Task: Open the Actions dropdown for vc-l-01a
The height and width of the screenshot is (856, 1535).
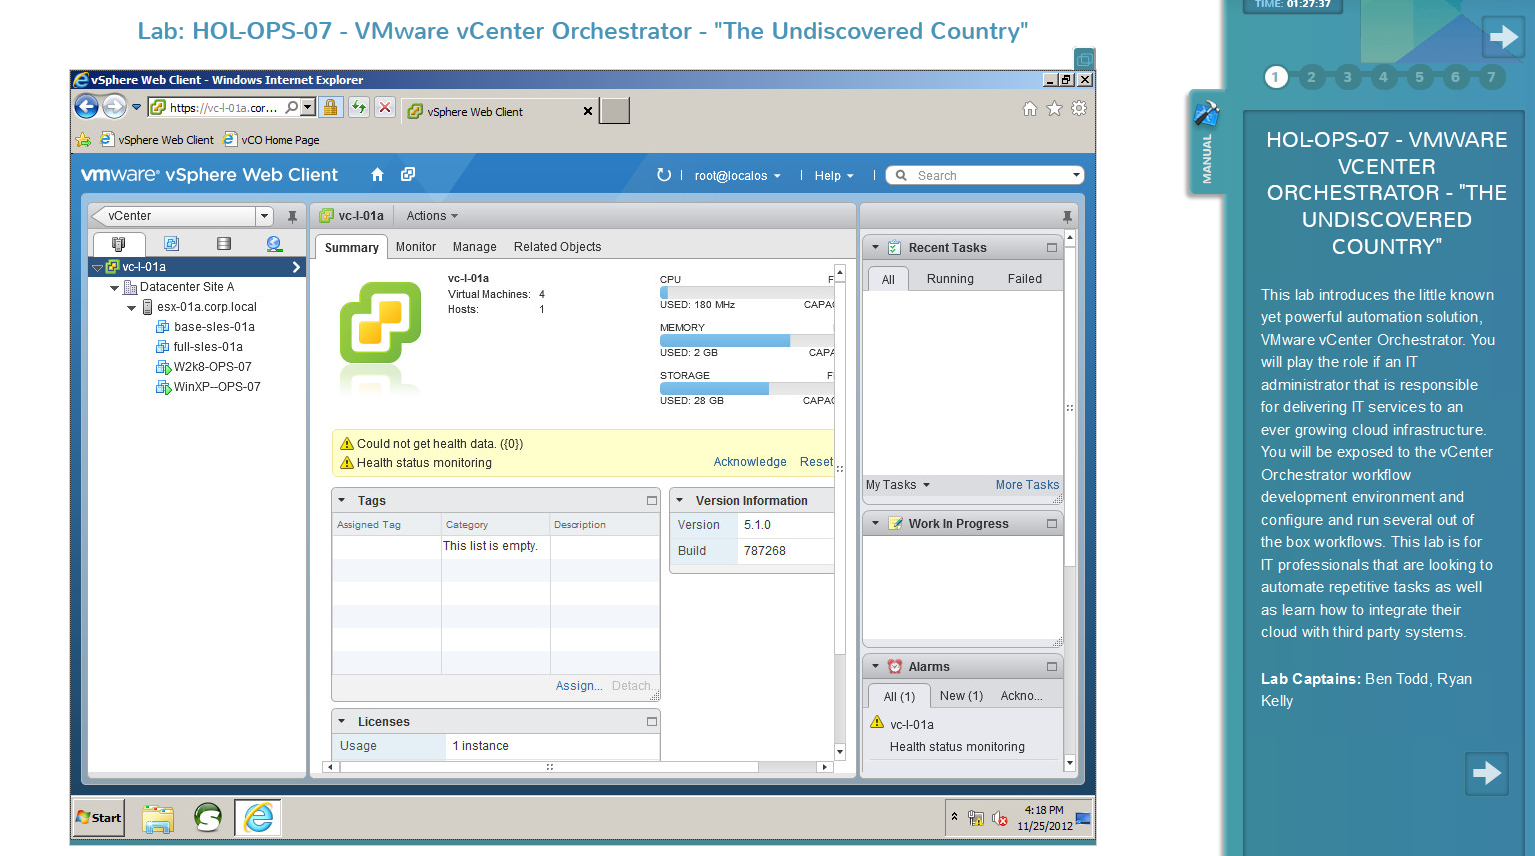Action: [x=431, y=215]
